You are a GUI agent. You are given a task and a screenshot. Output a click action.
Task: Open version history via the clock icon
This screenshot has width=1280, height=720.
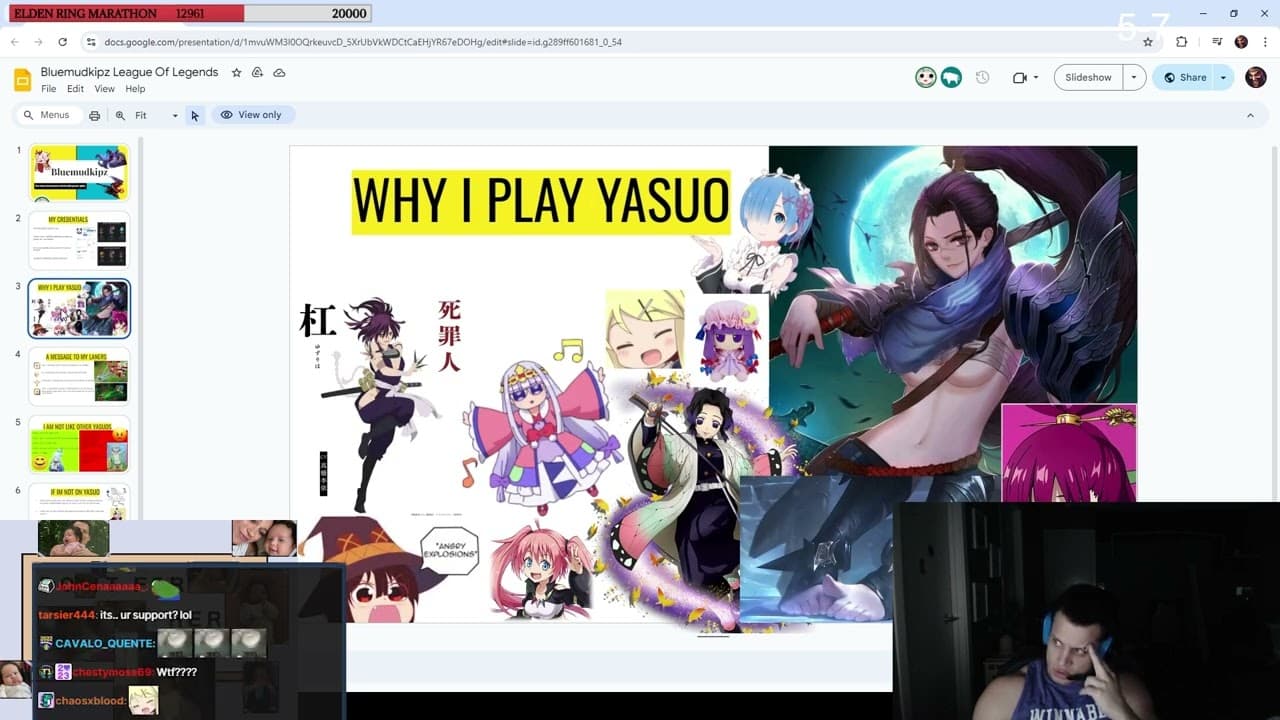[982, 77]
